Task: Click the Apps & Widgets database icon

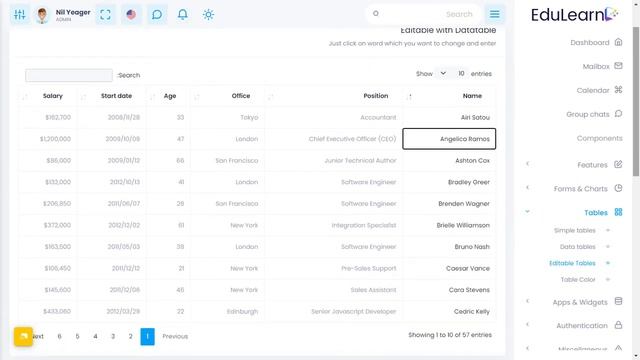Action: point(618,301)
